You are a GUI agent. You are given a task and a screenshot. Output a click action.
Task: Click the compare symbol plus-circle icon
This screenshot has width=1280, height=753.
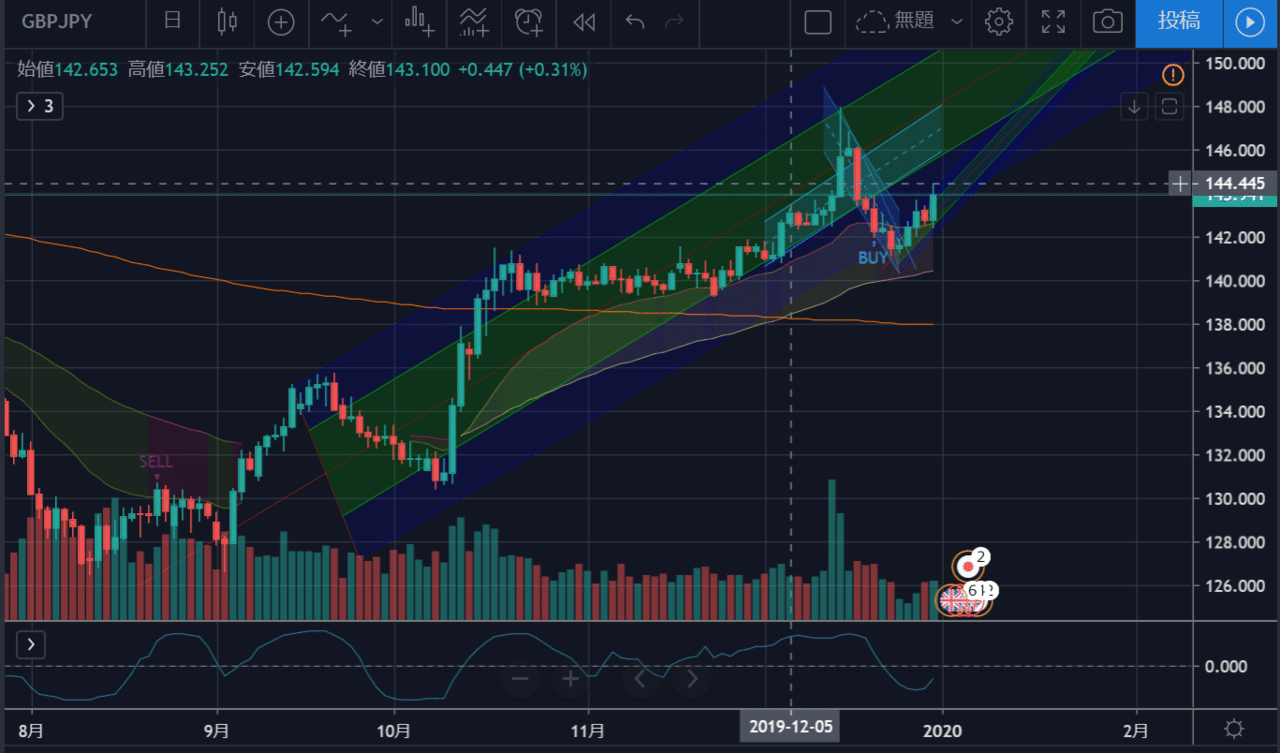pos(281,21)
